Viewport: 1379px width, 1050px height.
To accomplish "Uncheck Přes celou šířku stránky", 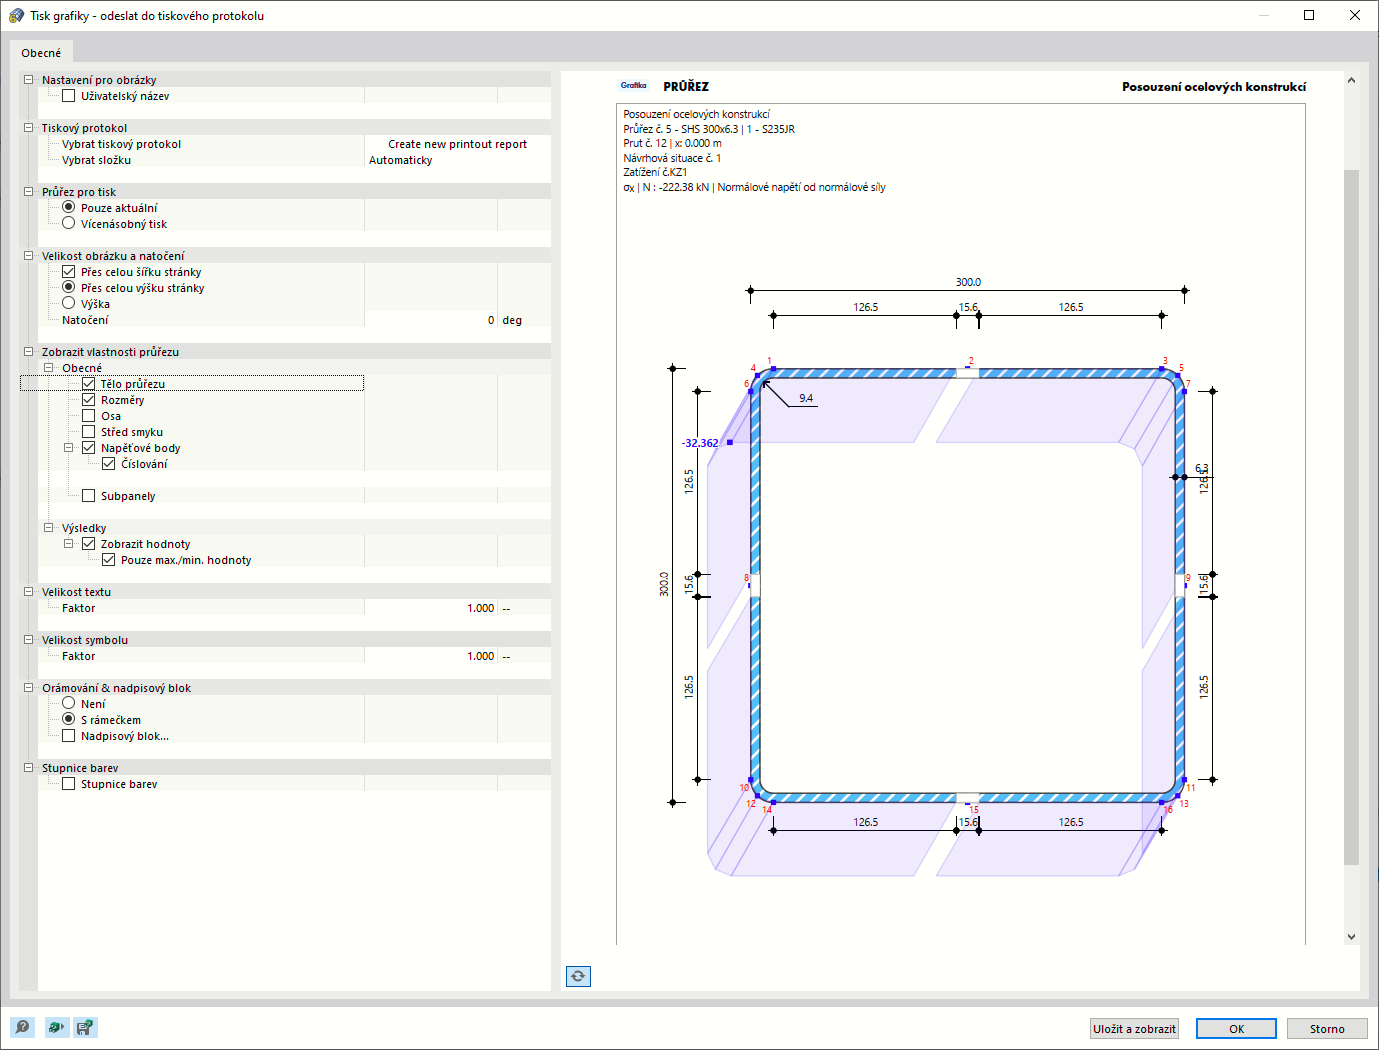I will point(69,272).
